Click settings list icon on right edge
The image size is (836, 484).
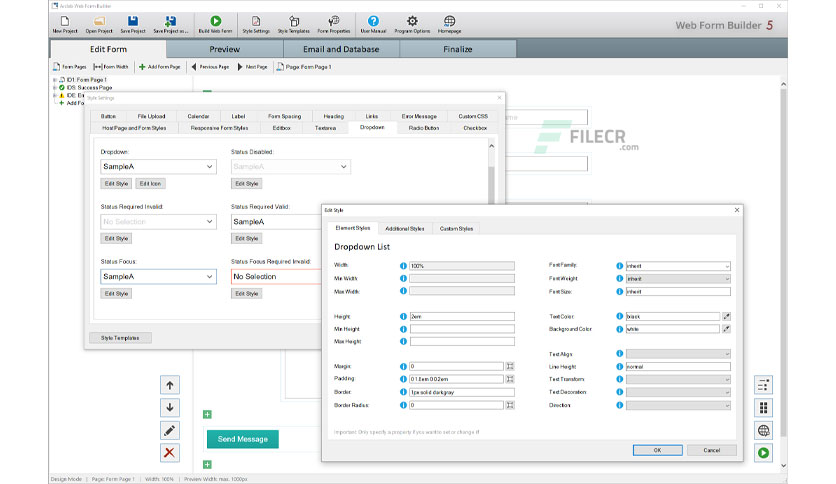[763, 385]
